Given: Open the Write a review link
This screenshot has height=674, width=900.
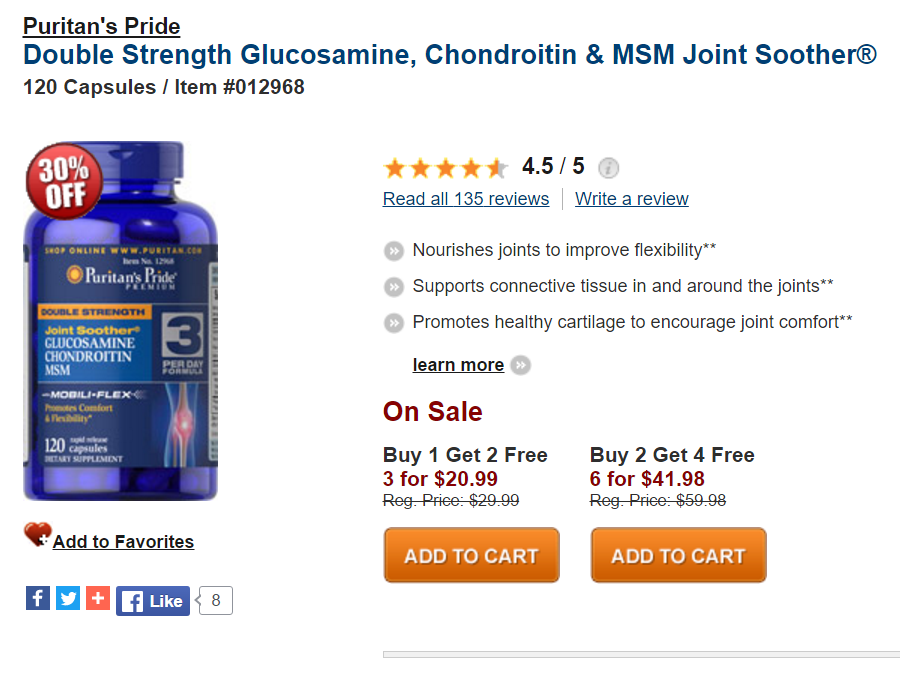Looking at the screenshot, I should pyautogui.click(x=632, y=199).
